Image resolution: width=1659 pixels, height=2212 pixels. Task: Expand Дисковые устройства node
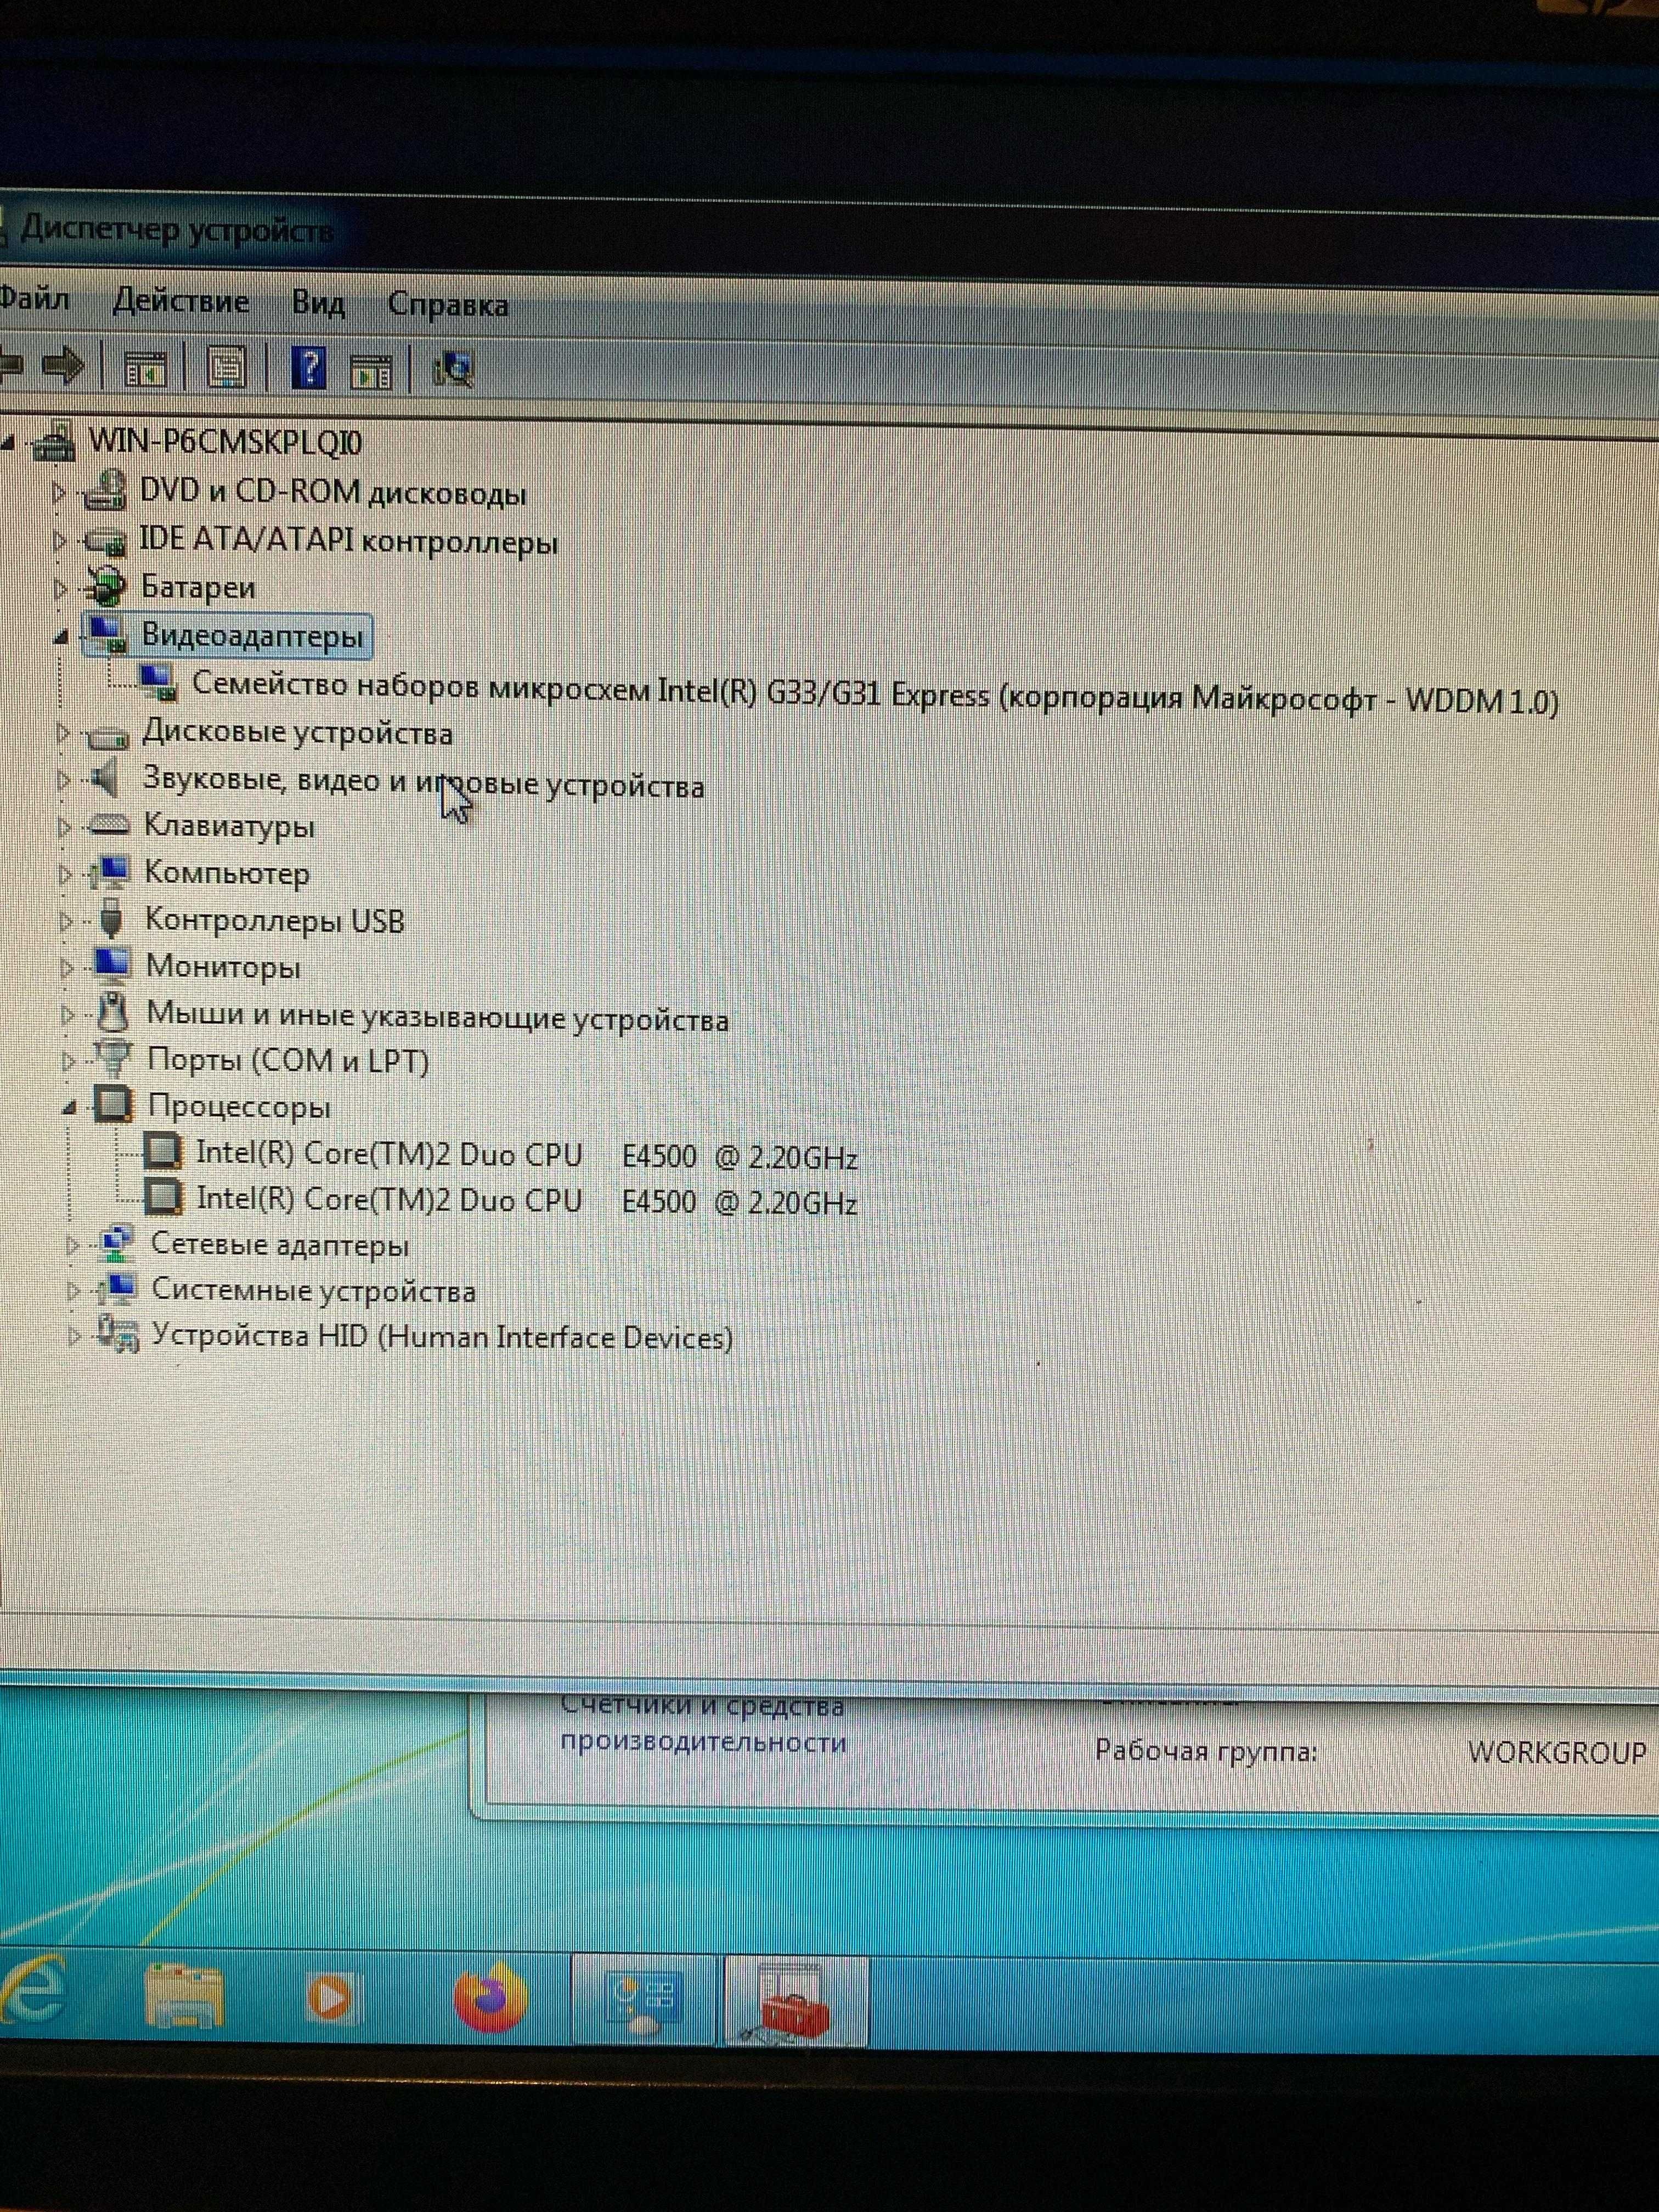pos(63,733)
